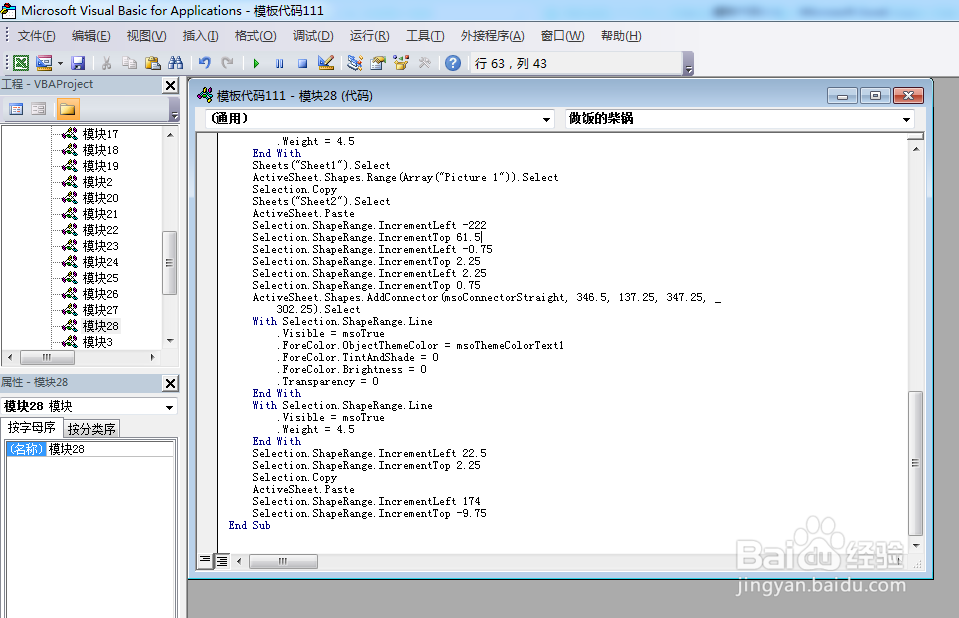Screen dimensions: 959x618
Task: Select 模块2 in project tree
Action: click(97, 182)
